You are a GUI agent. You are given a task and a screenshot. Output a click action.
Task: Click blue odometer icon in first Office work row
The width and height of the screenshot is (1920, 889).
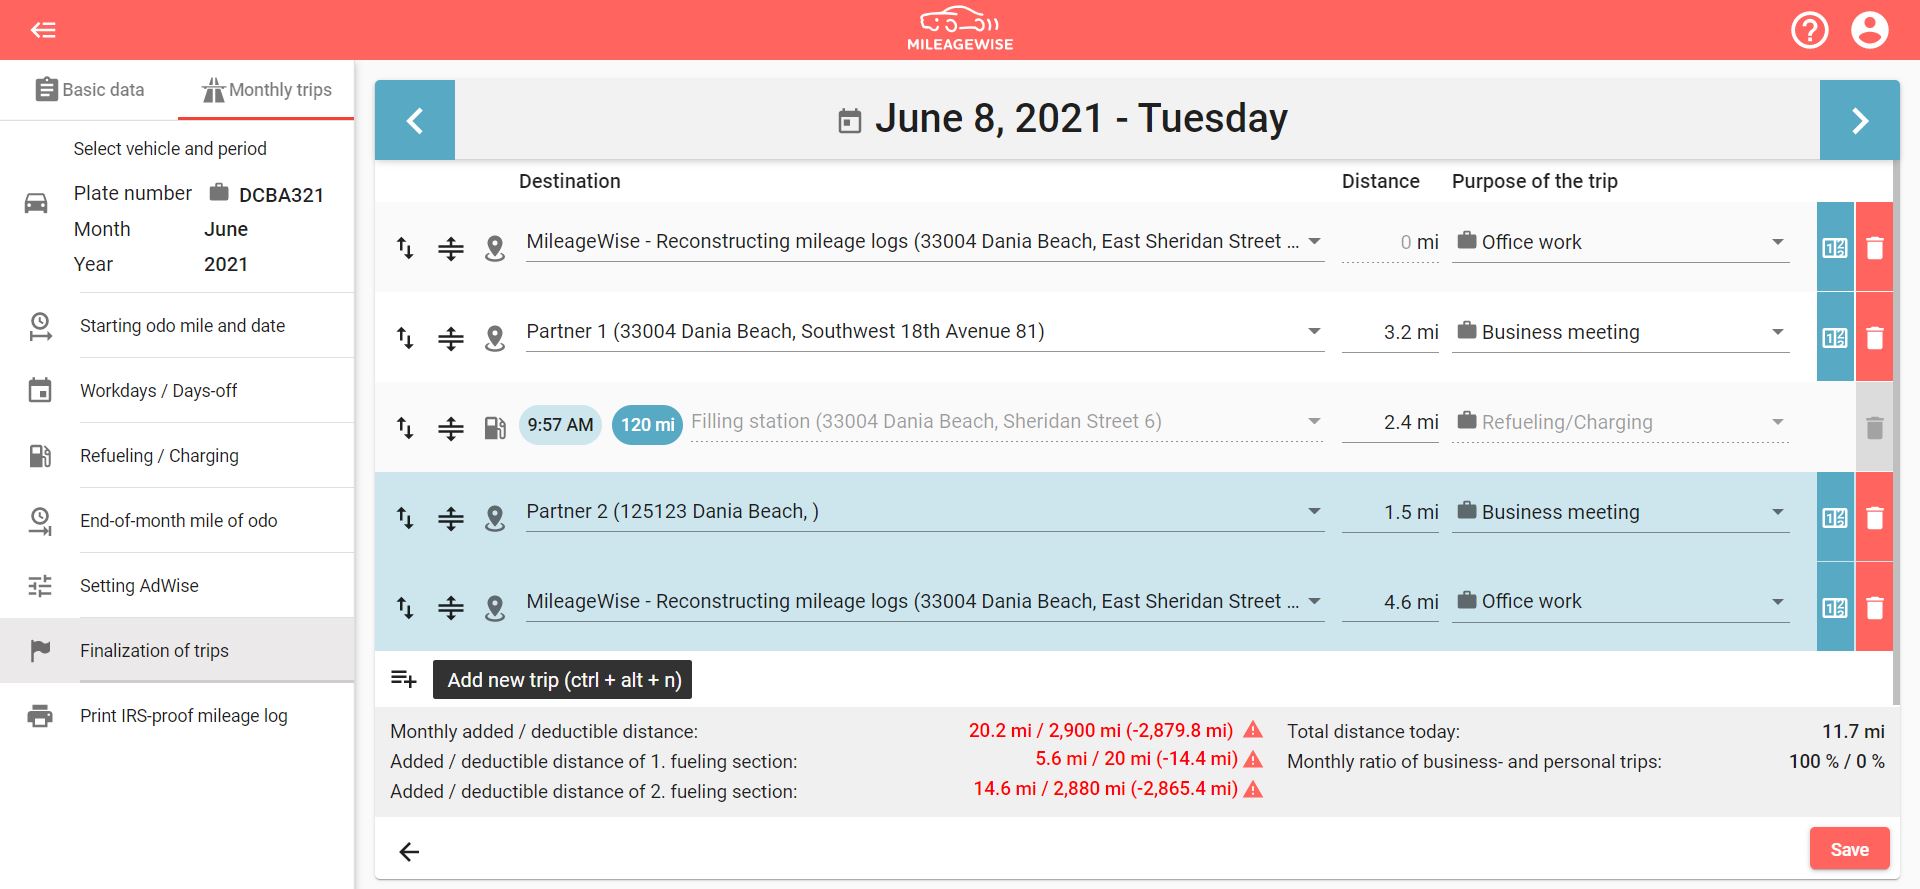[x=1835, y=247]
